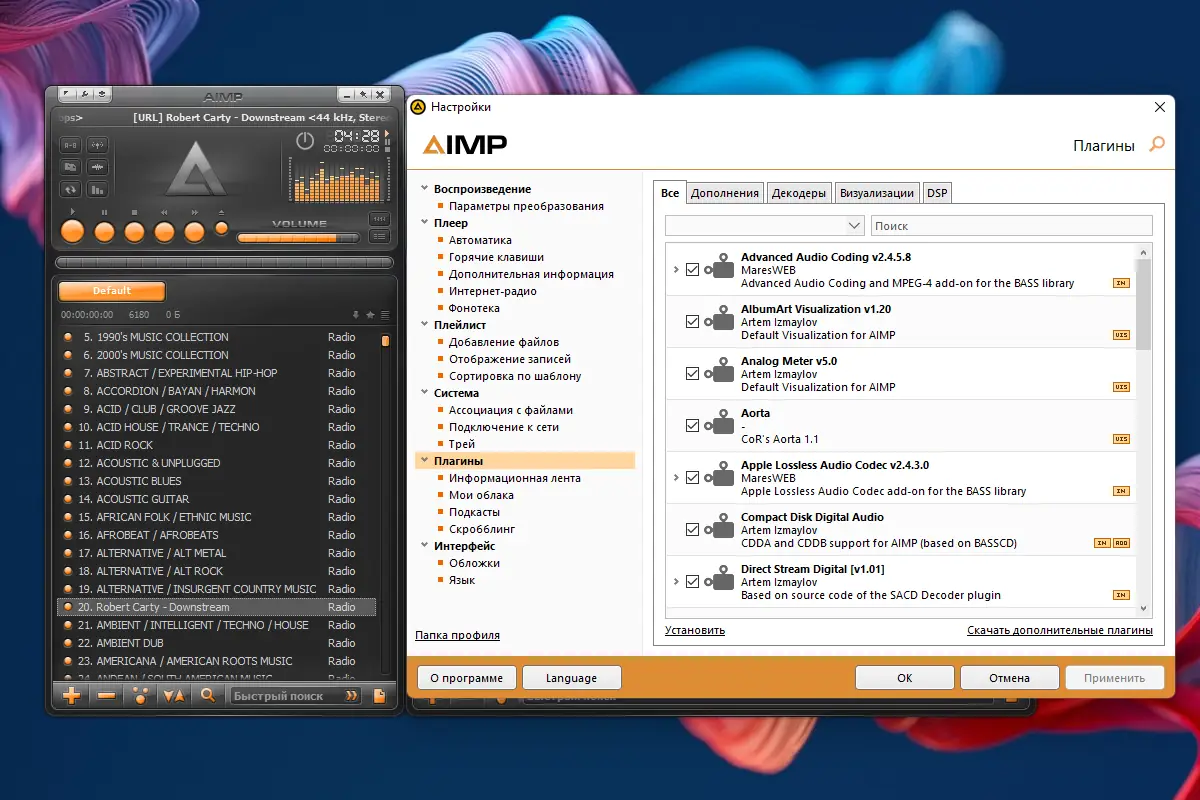
Task: Adjust the VOLUME slider in AIMP player
Action: click(298, 238)
